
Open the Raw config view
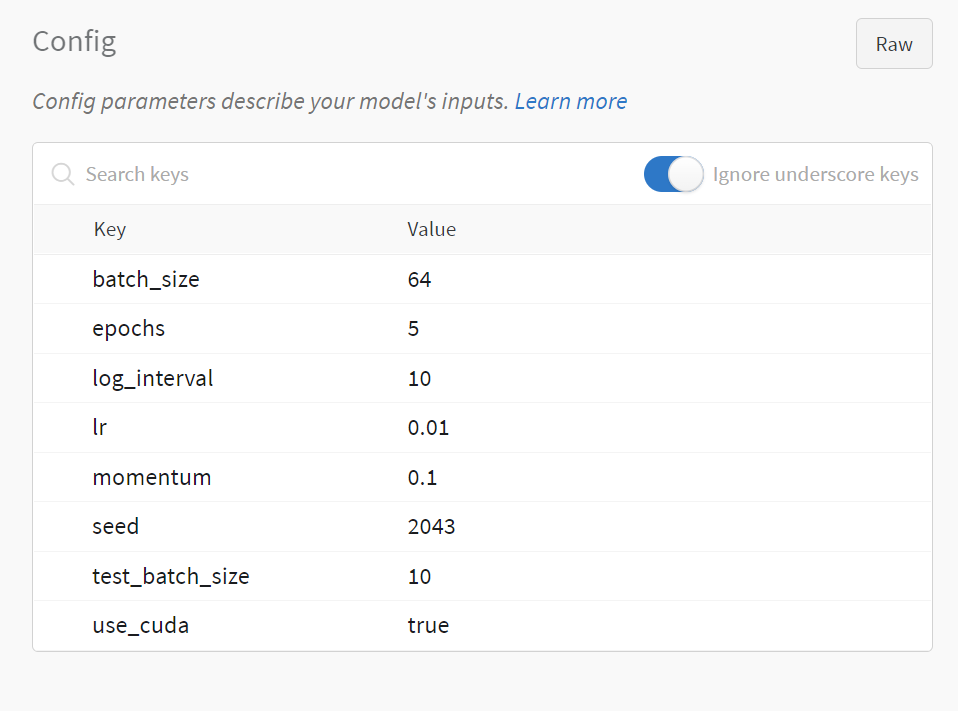point(893,44)
